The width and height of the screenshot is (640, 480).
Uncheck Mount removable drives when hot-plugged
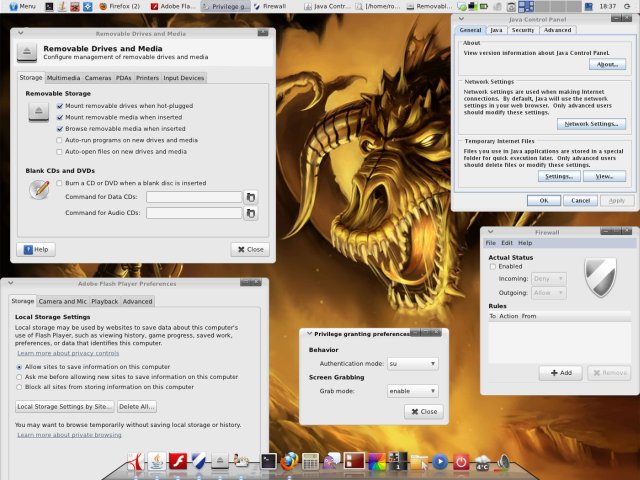point(59,105)
